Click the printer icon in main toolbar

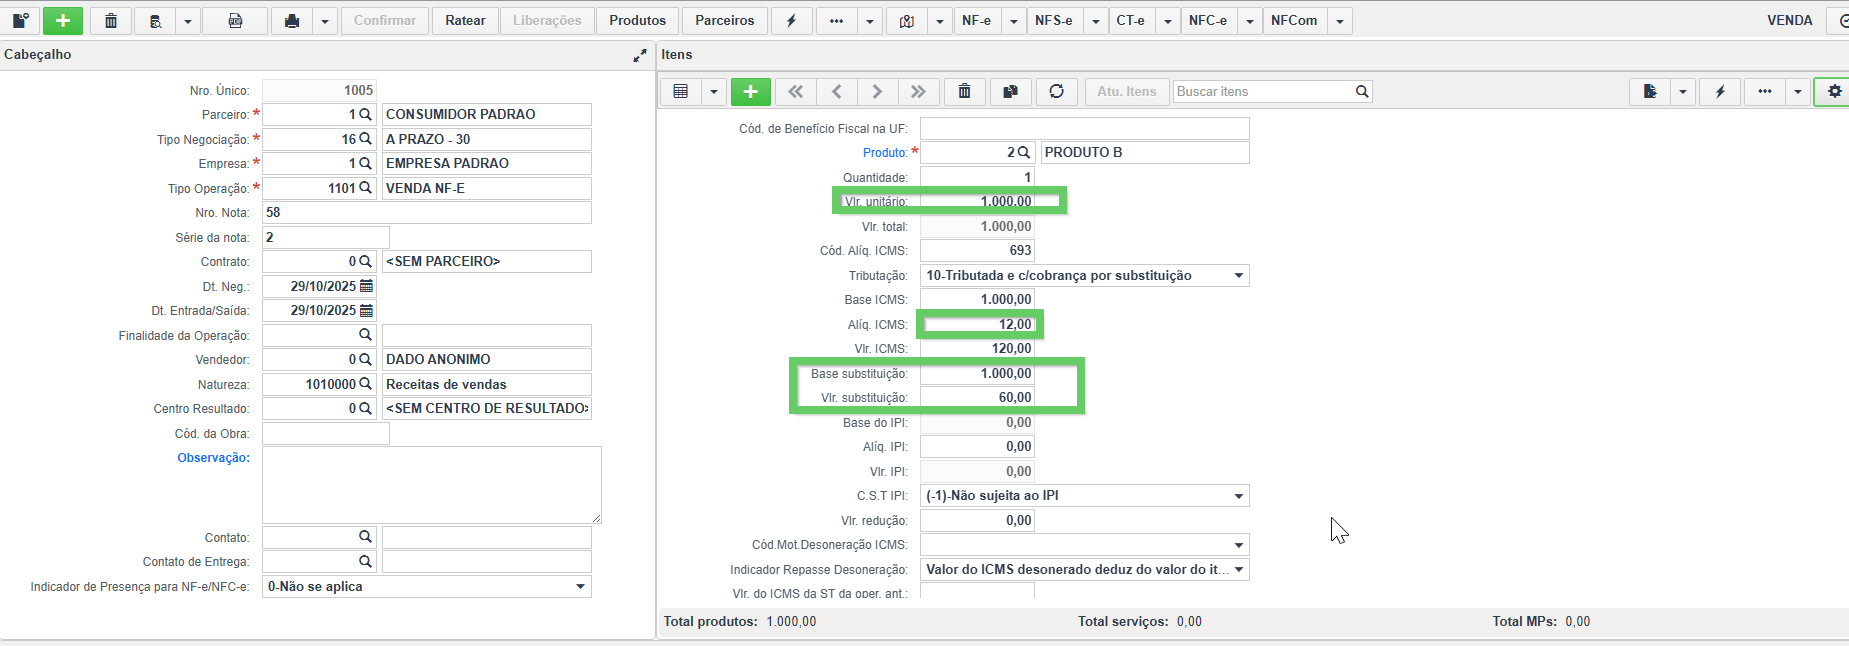[292, 20]
